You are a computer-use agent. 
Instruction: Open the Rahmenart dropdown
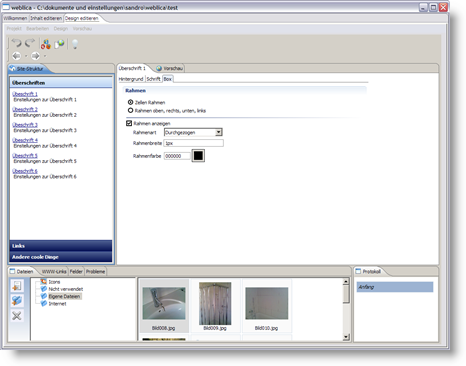click(x=218, y=132)
